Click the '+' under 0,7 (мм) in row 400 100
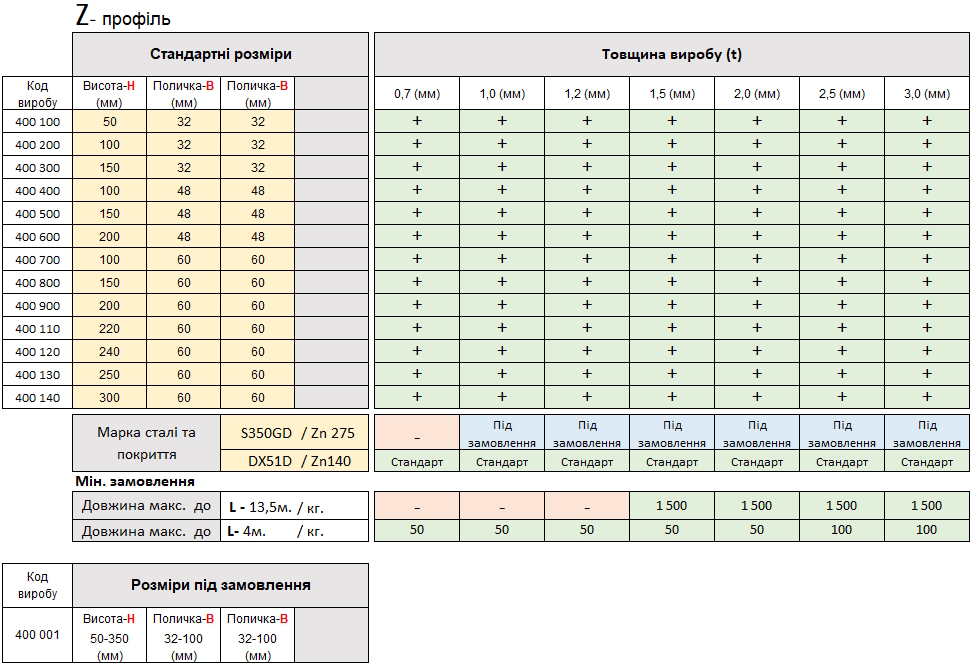 click(417, 121)
